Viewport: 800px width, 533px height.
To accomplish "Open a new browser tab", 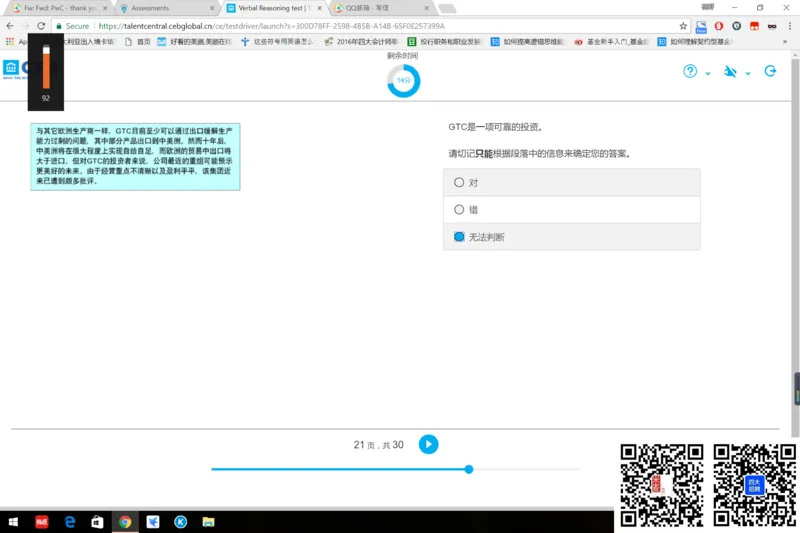I will point(447,8).
